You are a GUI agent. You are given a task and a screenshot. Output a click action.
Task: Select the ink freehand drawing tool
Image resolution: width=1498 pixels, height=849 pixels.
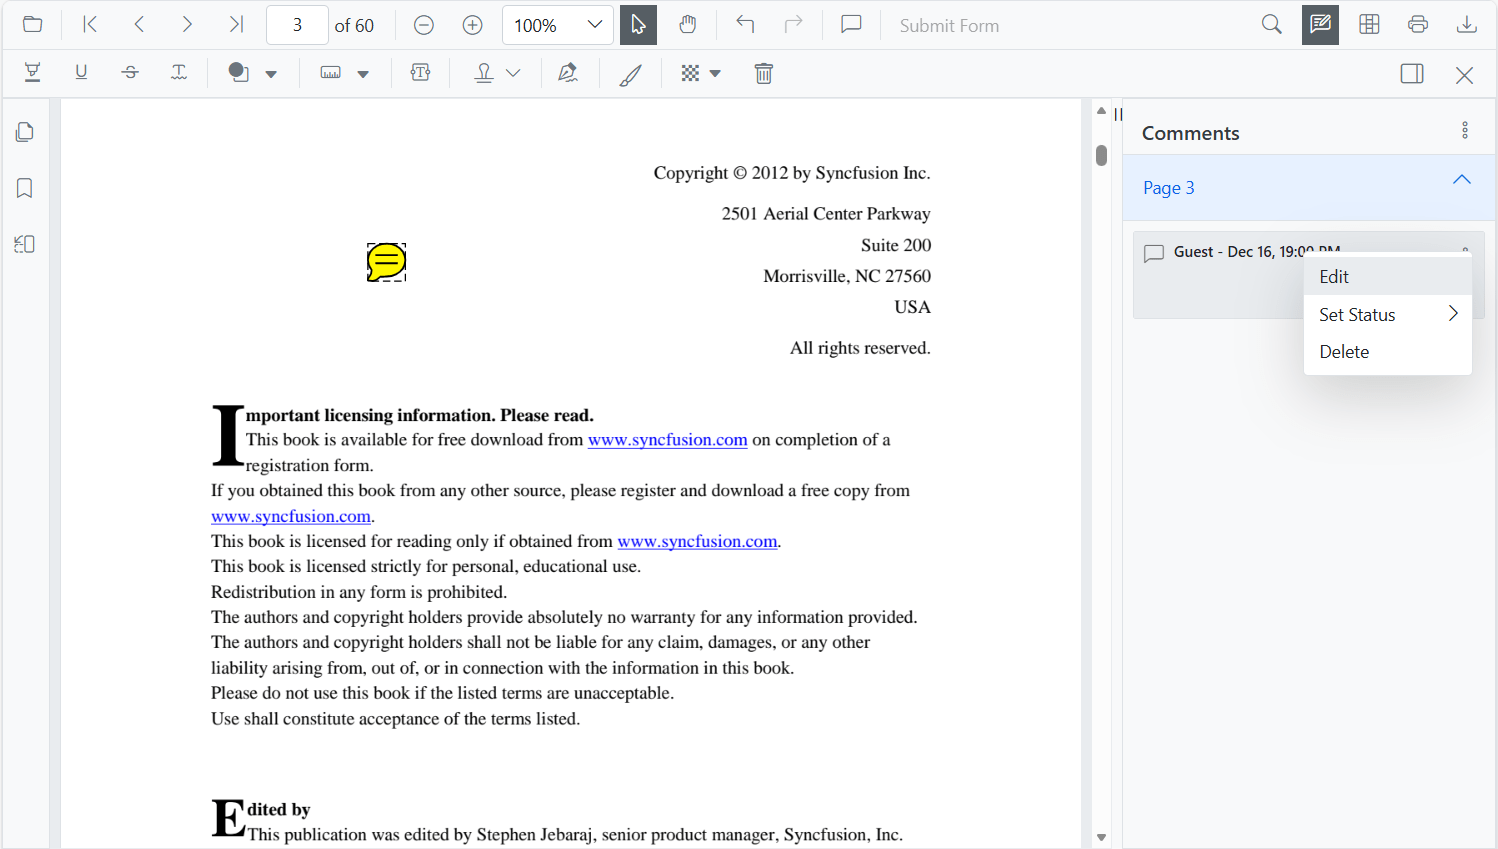[x=629, y=72]
